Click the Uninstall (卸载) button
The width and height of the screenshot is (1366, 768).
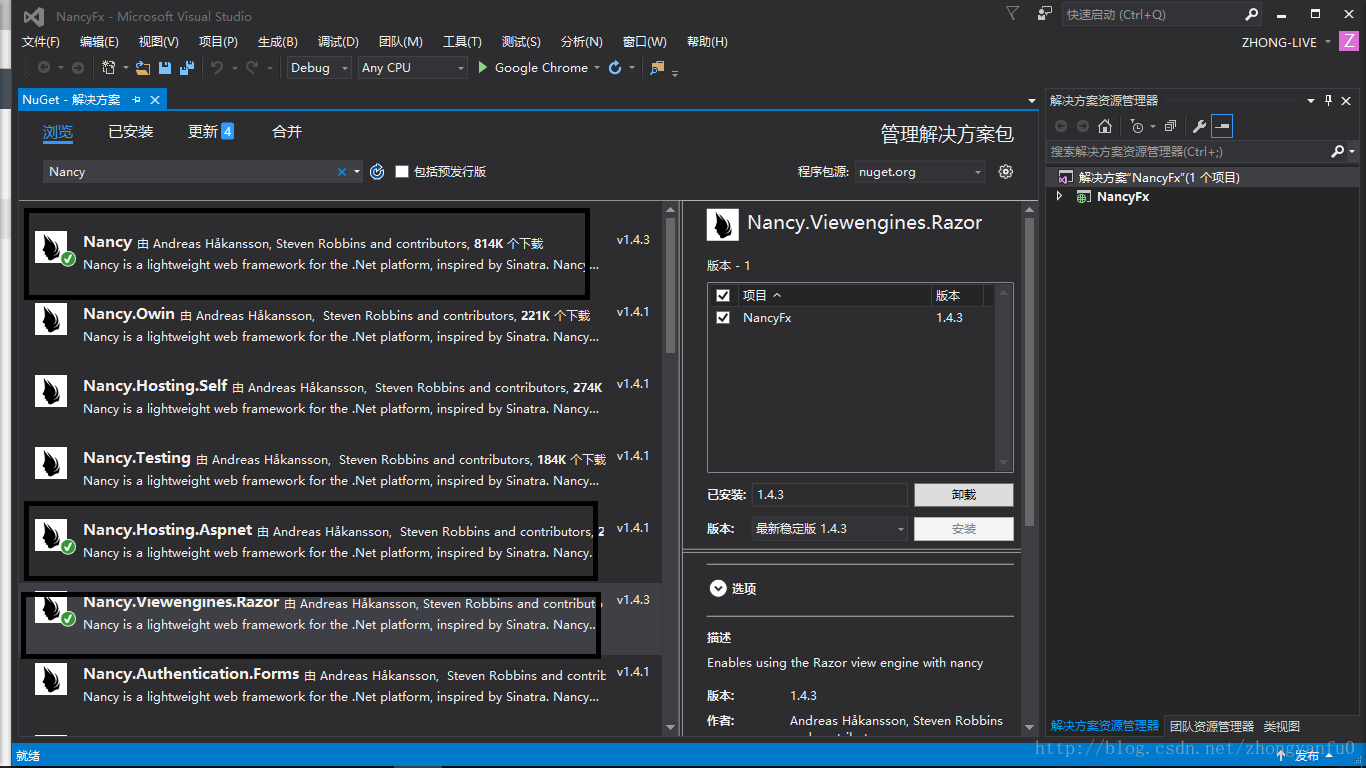(x=964, y=495)
